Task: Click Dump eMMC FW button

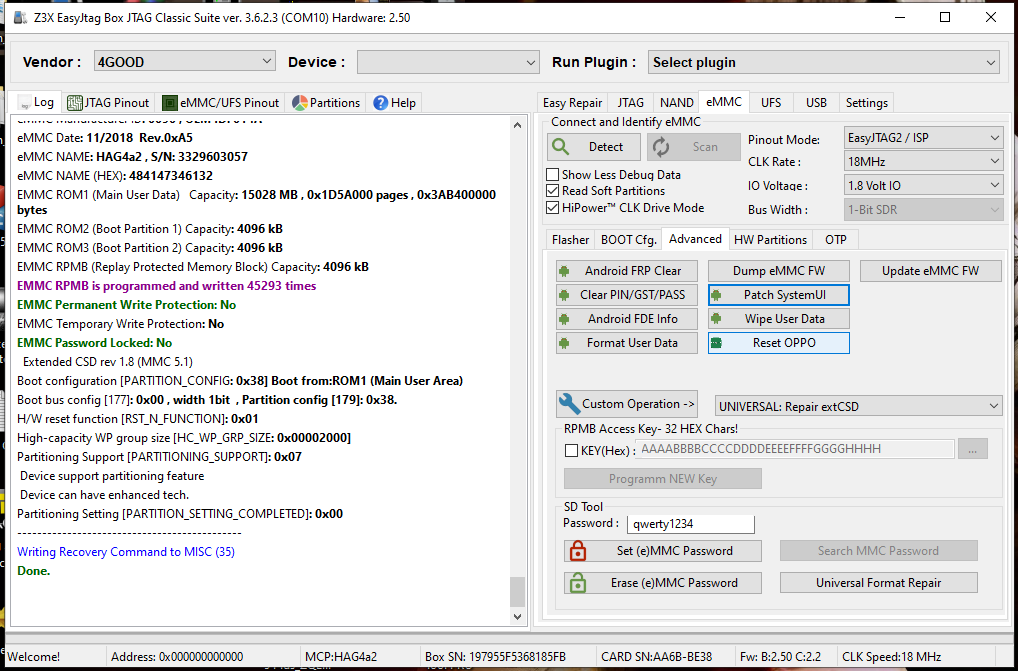Action: [778, 271]
